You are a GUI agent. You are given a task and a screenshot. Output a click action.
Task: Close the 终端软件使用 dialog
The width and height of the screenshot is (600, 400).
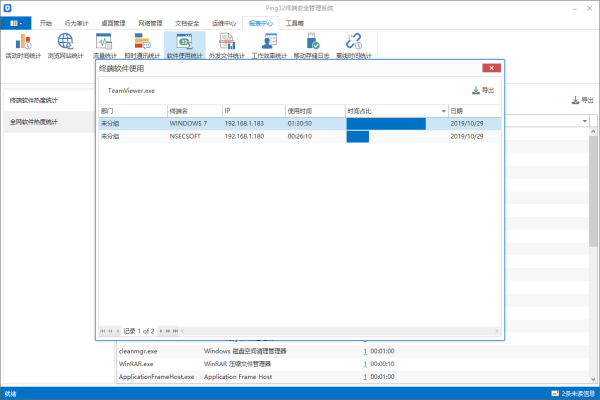coord(490,68)
